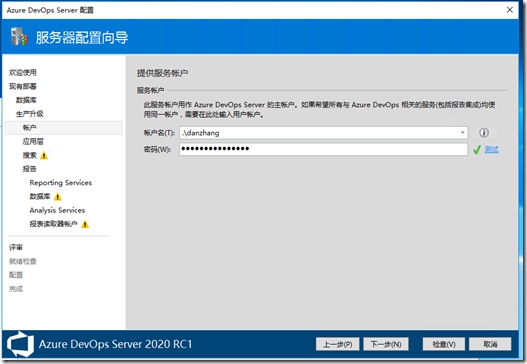The width and height of the screenshot is (527, 364).
Task: Click the info icon beside account name
Action: click(x=484, y=133)
